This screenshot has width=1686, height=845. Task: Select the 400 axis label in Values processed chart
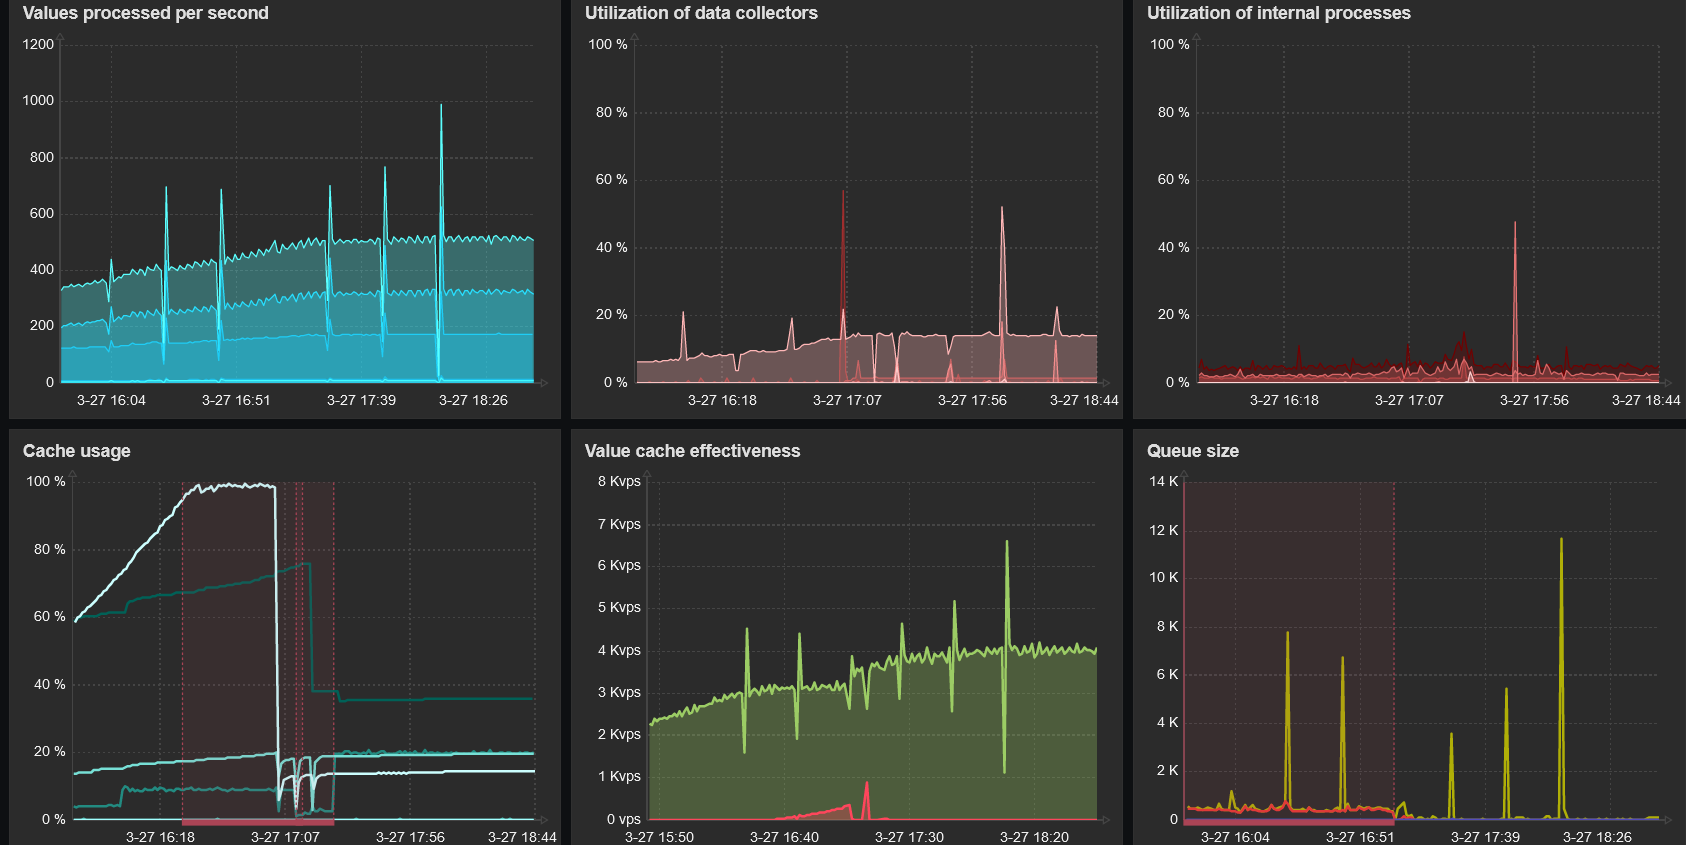42,269
